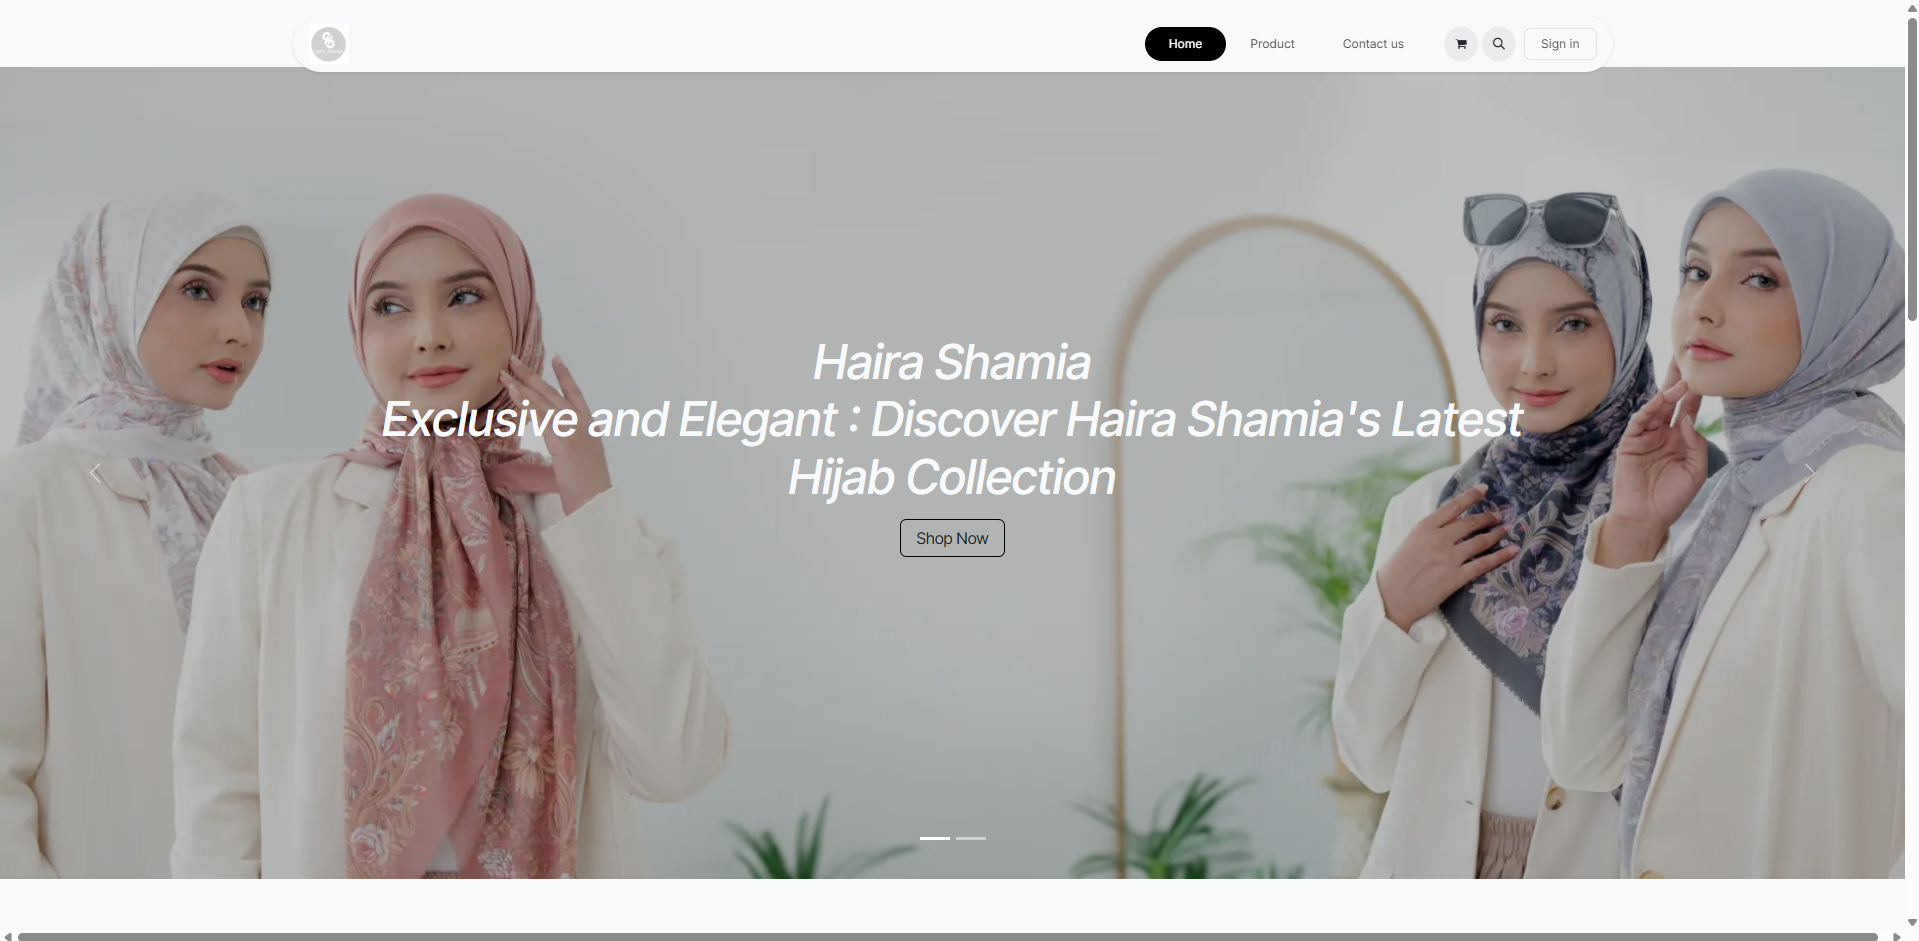1919x941 pixels.
Task: Open search with the magnifier icon
Action: pyautogui.click(x=1498, y=44)
